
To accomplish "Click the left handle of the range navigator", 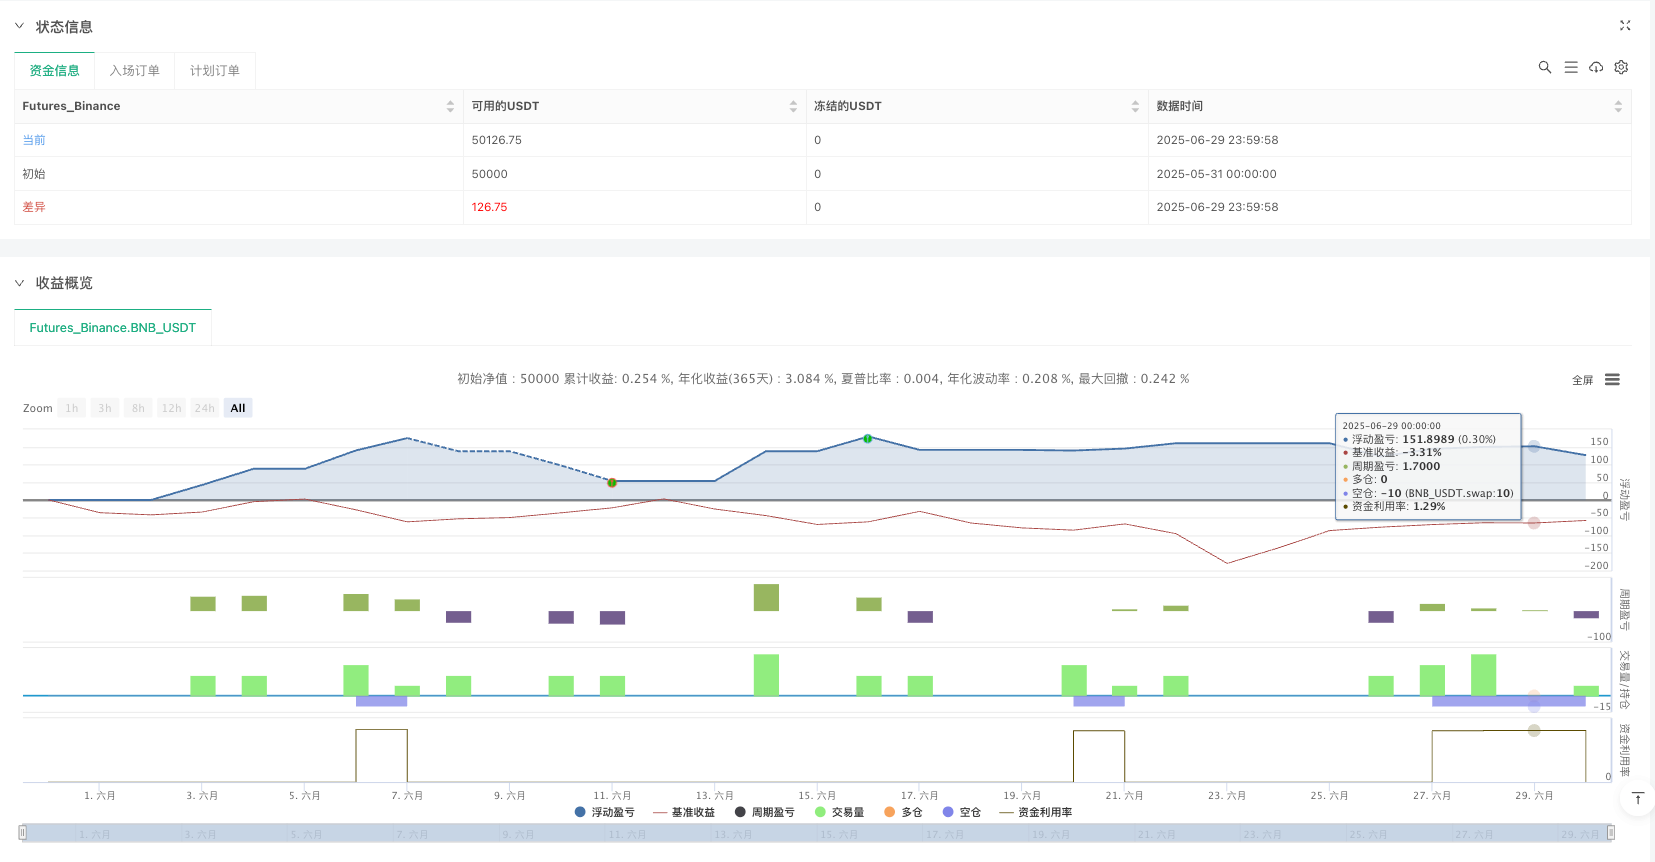I will pyautogui.click(x=22, y=832).
